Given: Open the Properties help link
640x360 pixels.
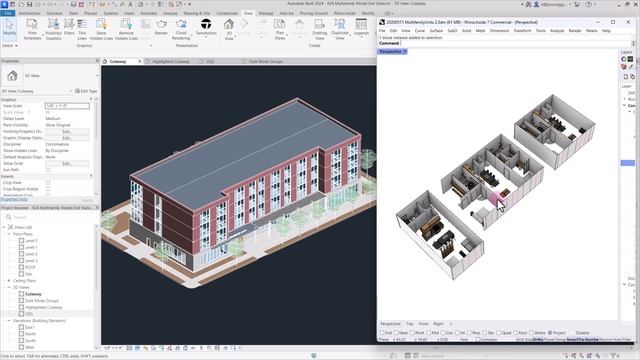Looking at the screenshot, I should click(x=14, y=199).
